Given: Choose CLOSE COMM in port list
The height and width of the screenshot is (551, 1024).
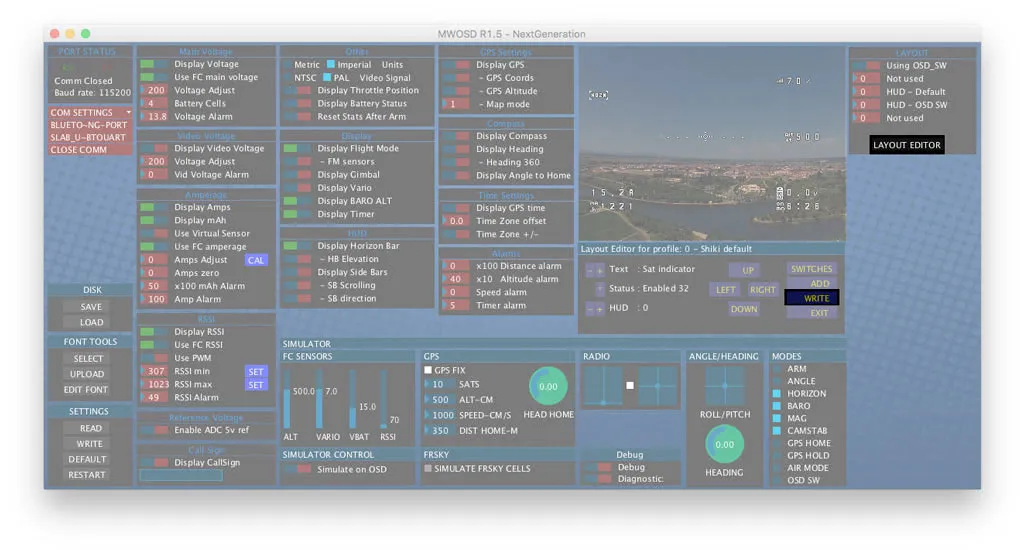Looking at the screenshot, I should click(90, 150).
